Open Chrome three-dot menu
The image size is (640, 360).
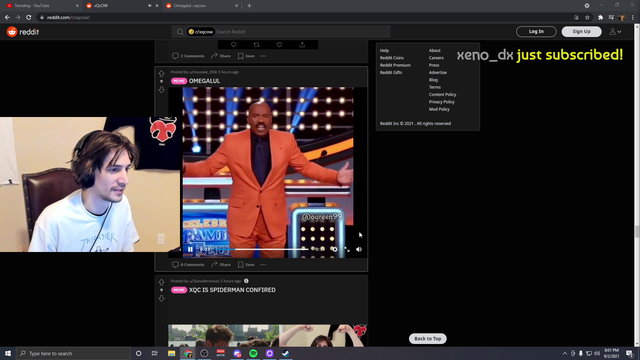(x=633, y=18)
